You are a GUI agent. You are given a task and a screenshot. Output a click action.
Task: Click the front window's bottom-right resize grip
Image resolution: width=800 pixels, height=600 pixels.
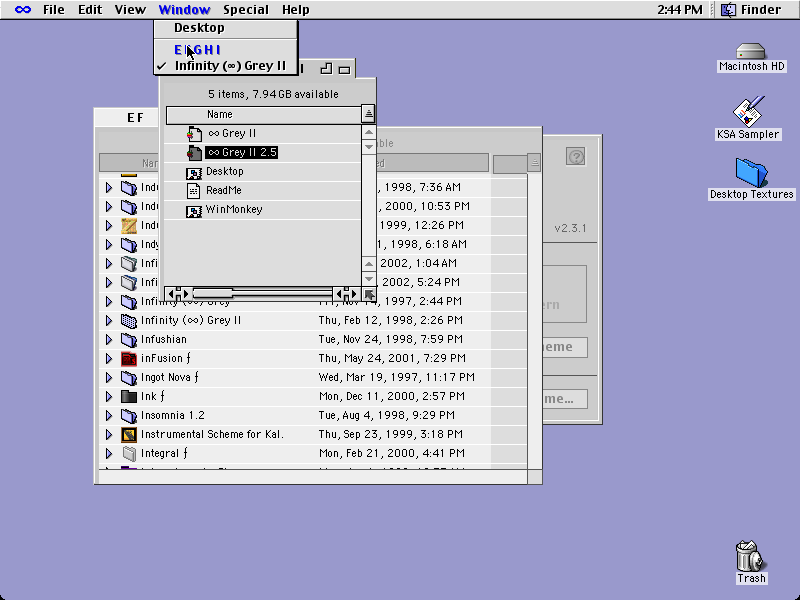(x=369, y=294)
